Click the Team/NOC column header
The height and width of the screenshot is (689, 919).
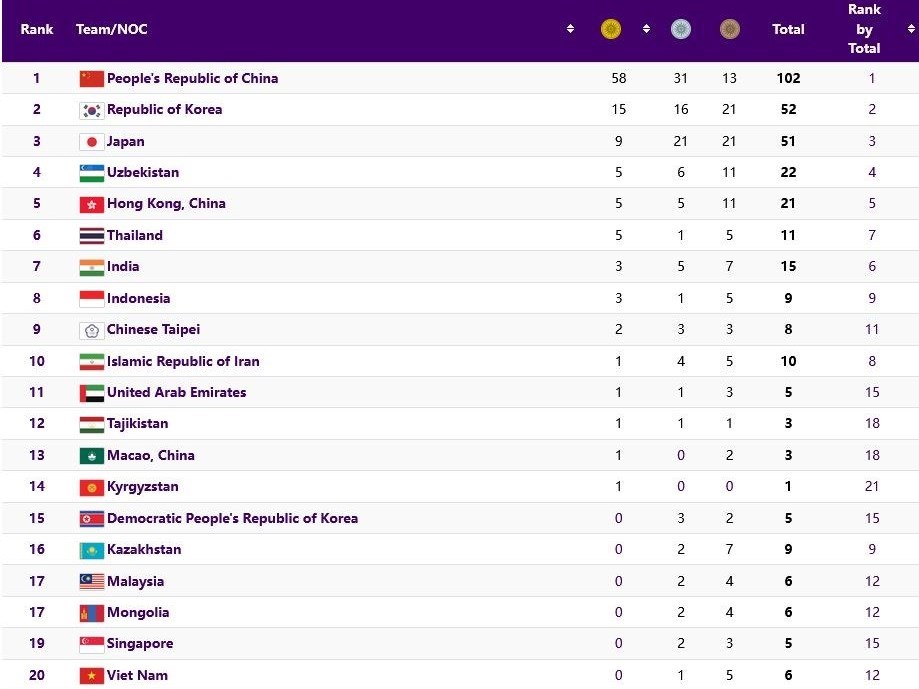click(112, 29)
